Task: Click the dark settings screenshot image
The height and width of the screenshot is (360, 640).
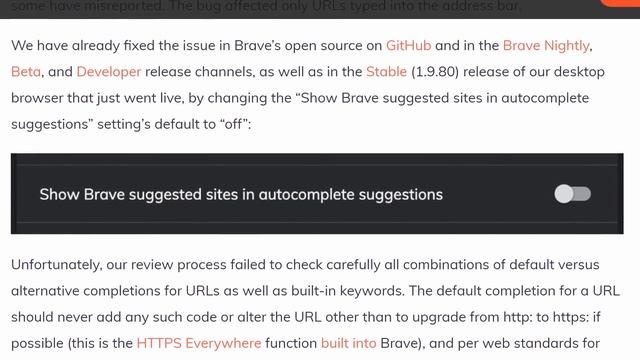Action: [x=317, y=193]
